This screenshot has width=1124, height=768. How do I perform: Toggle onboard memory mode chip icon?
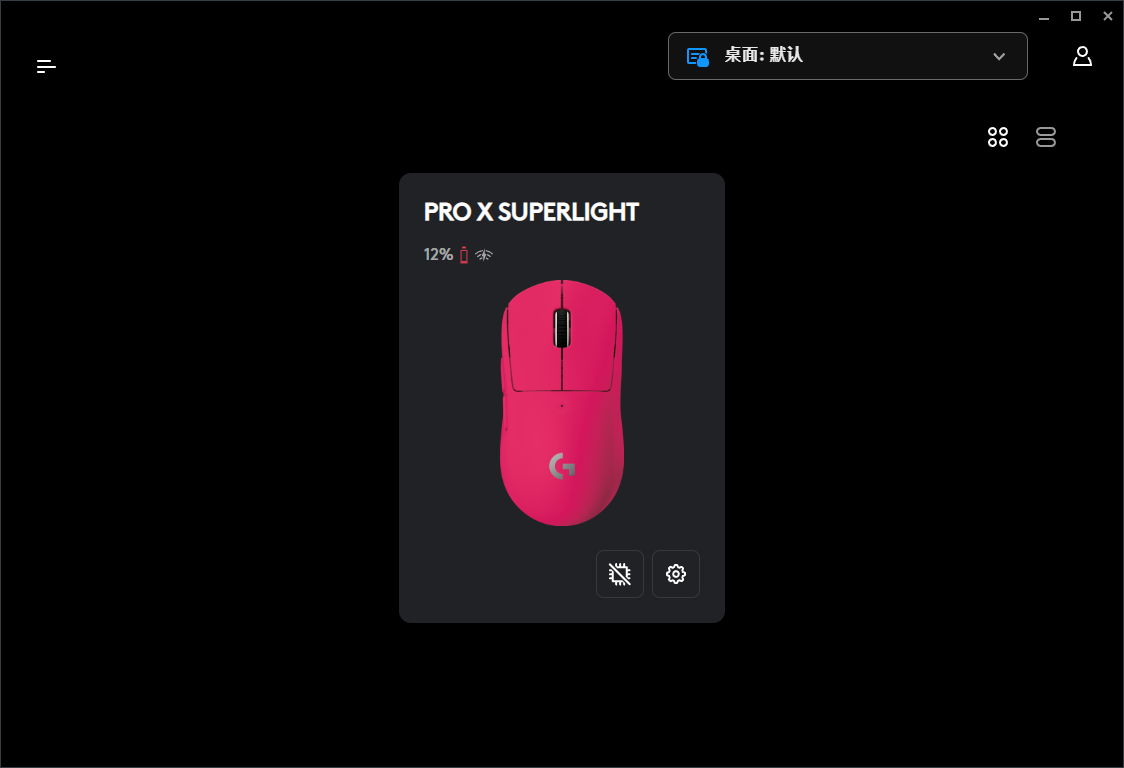tap(619, 574)
